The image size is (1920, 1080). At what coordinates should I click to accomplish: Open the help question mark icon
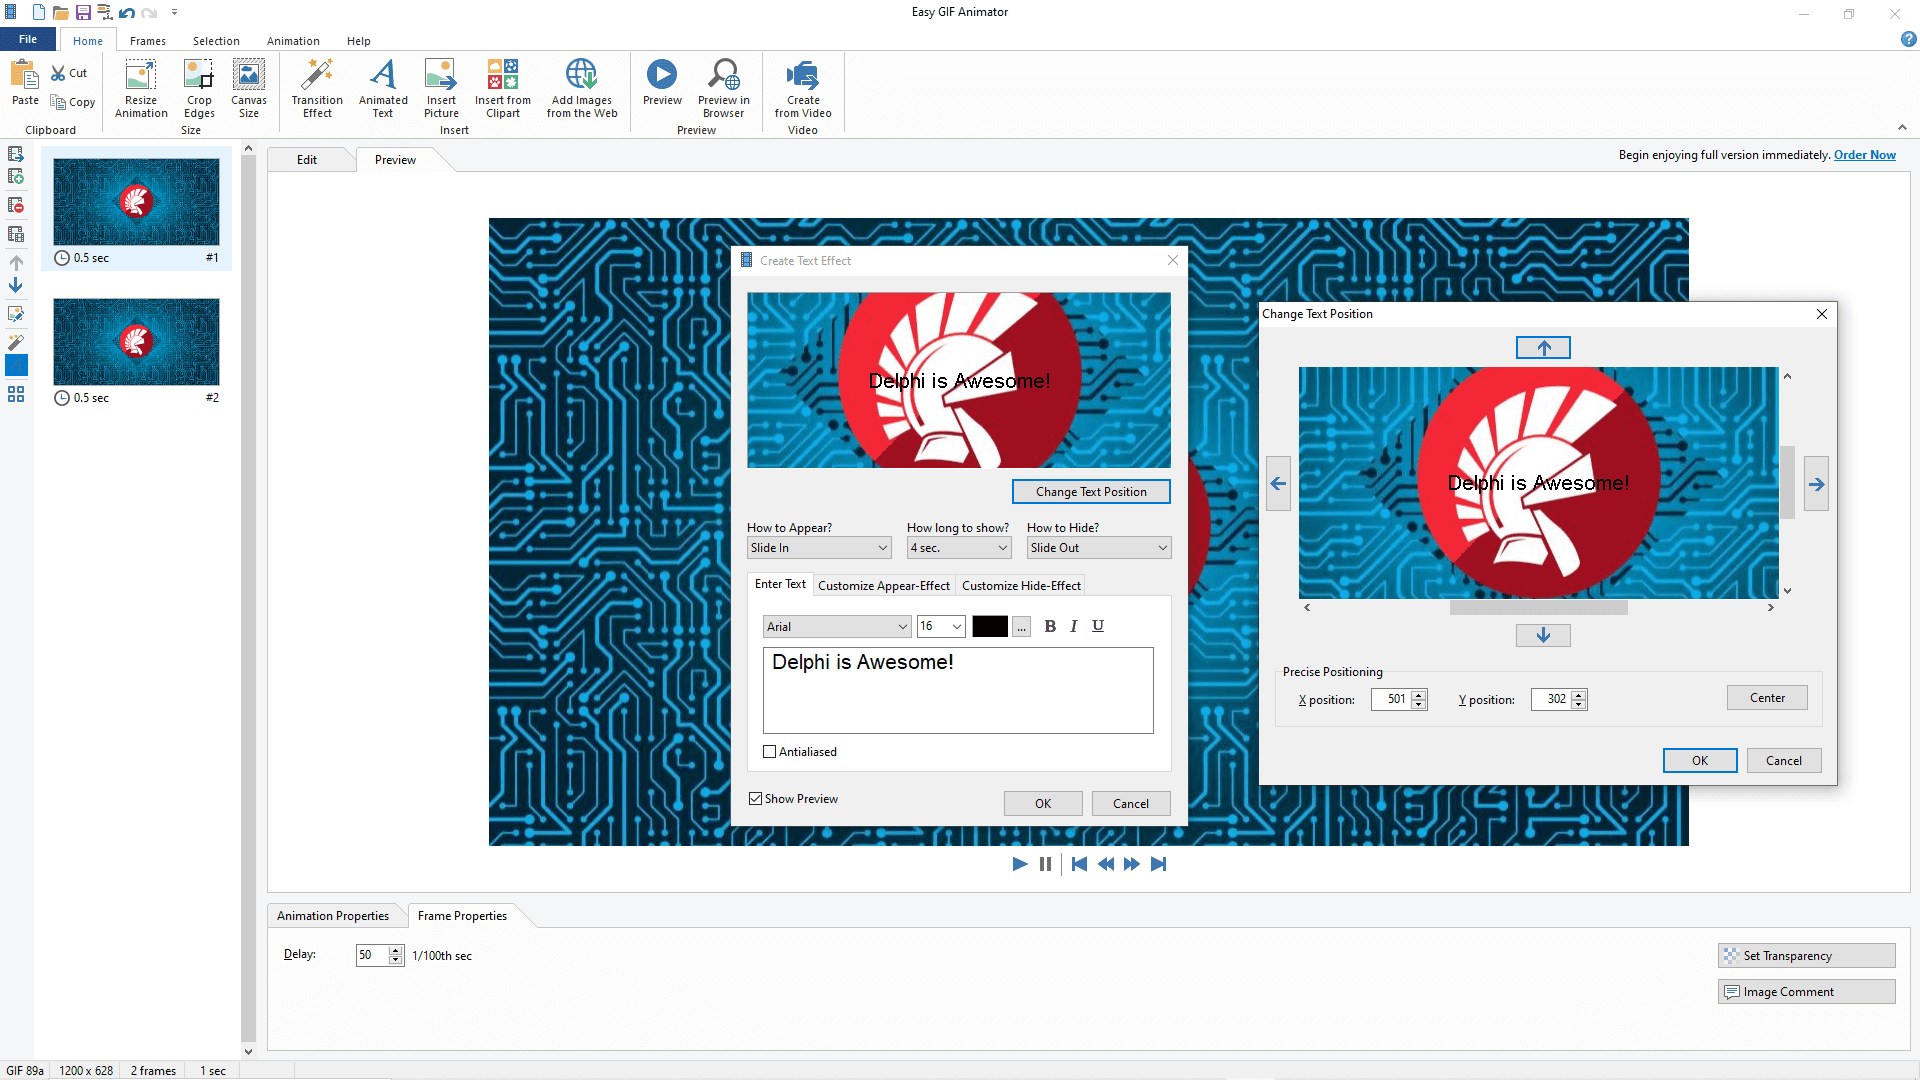[1908, 40]
